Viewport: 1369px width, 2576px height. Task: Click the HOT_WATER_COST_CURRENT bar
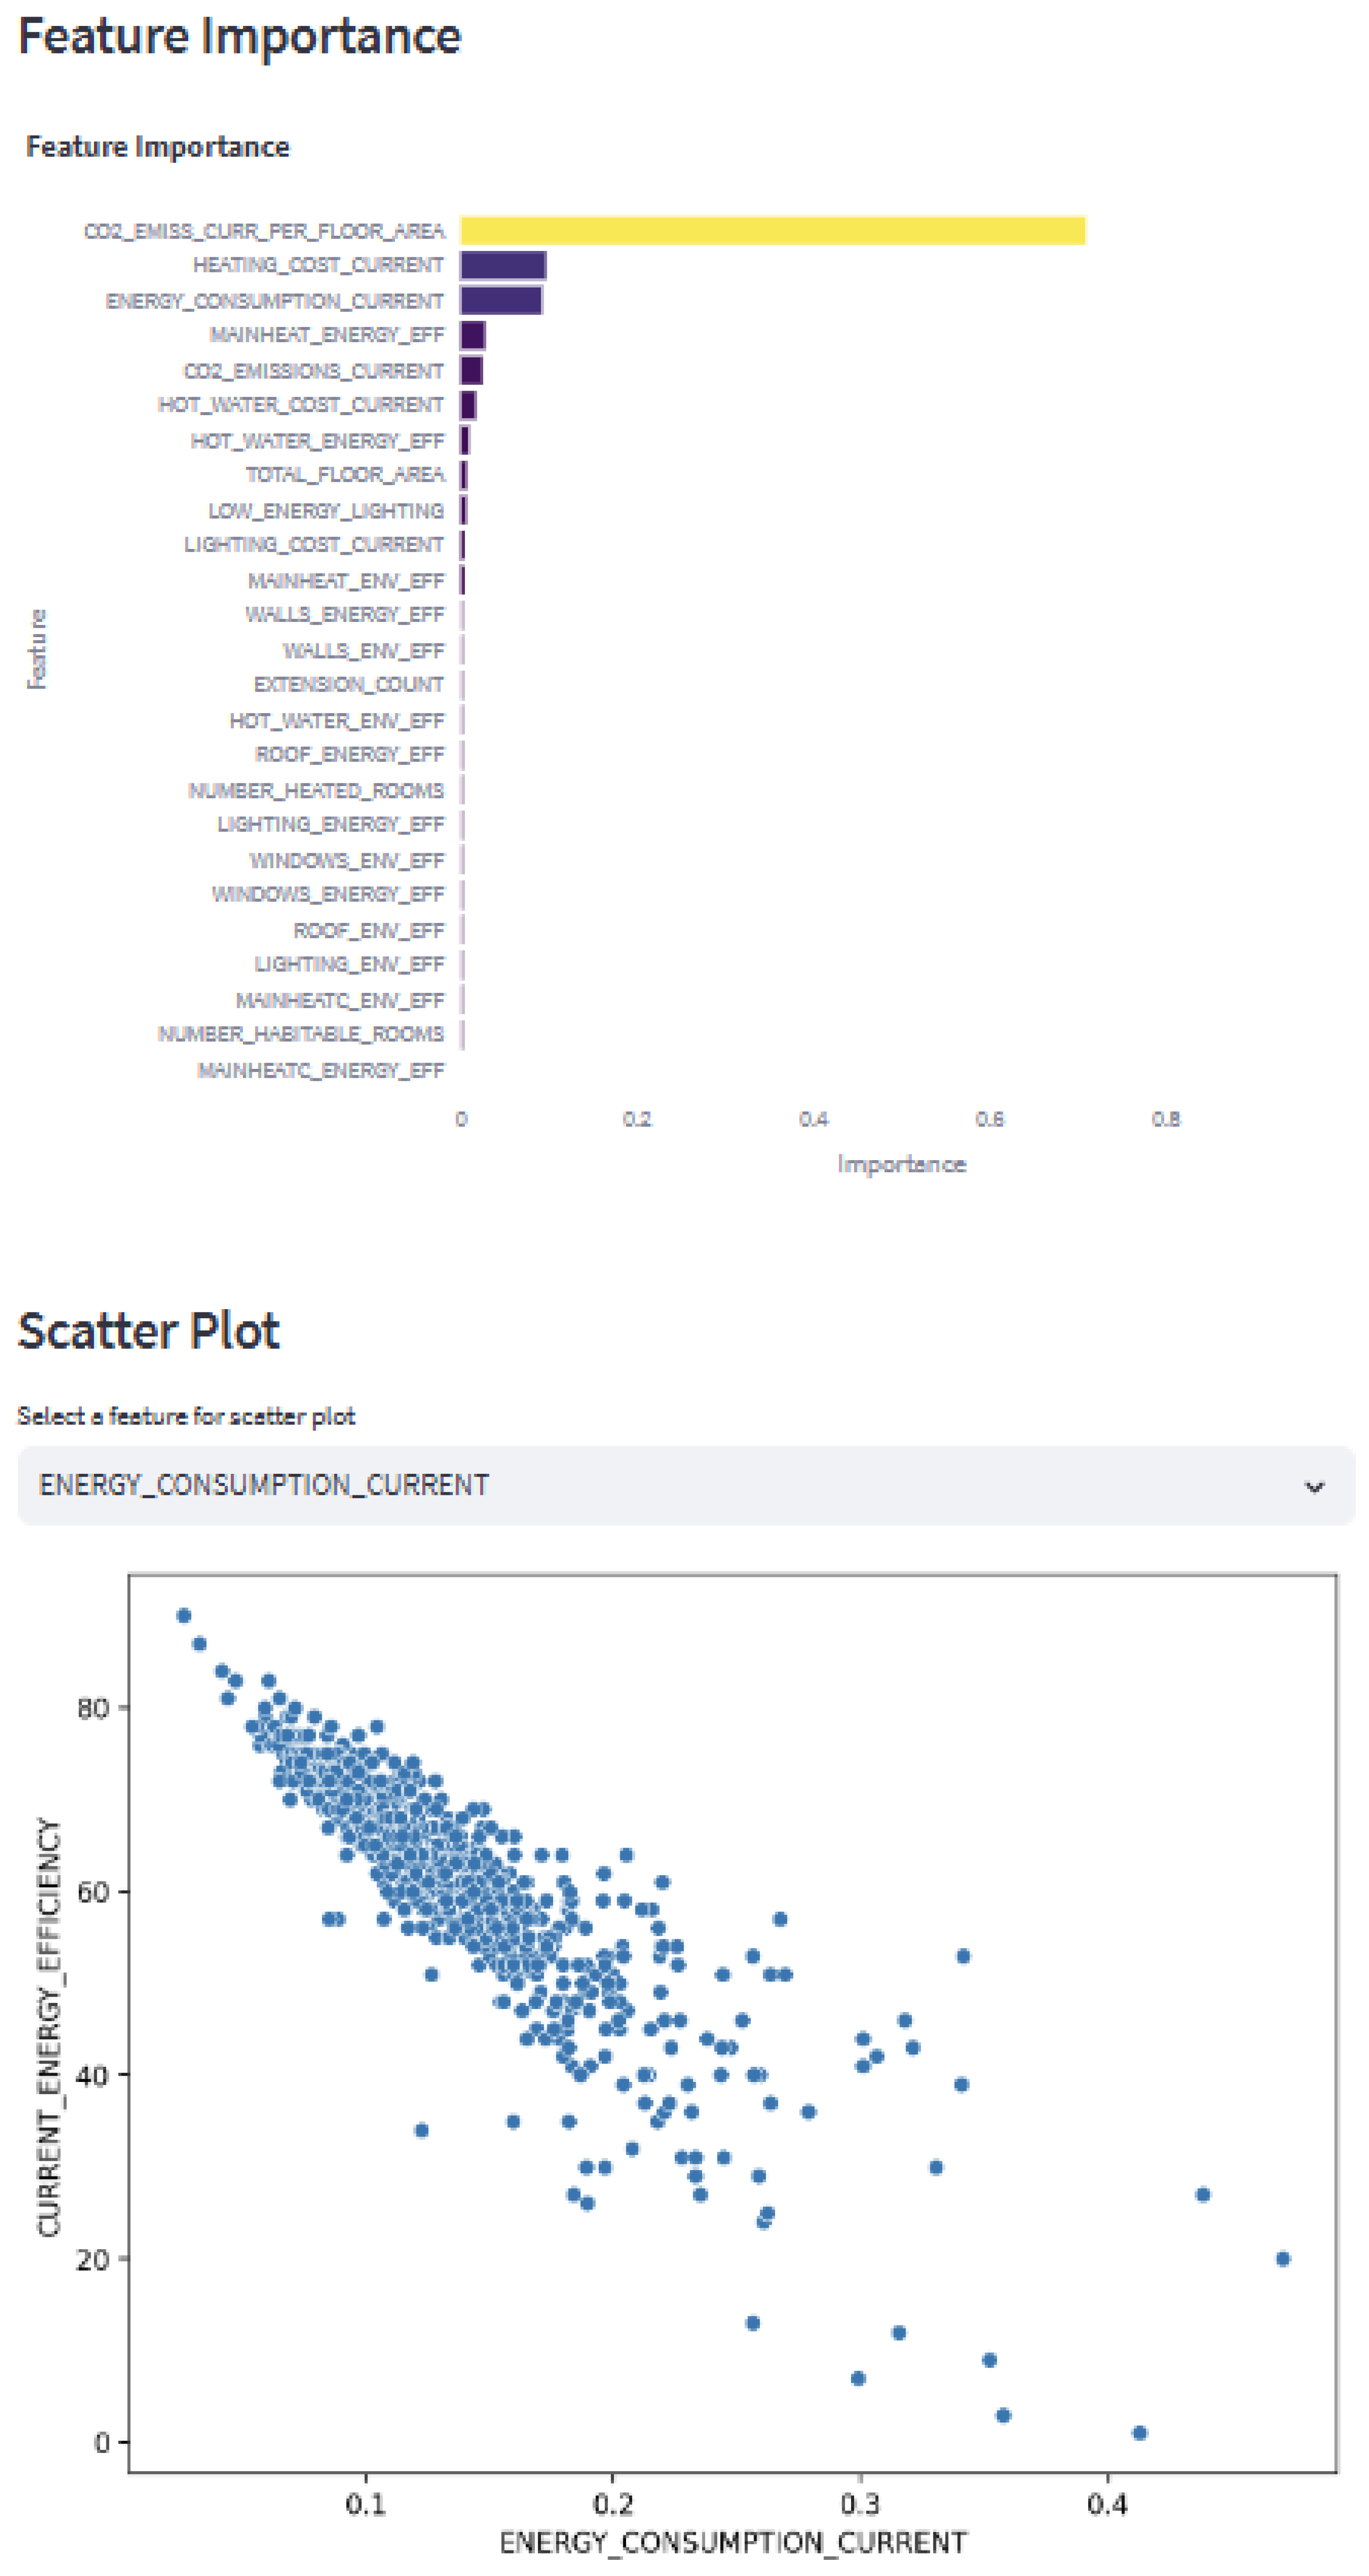click(468, 405)
